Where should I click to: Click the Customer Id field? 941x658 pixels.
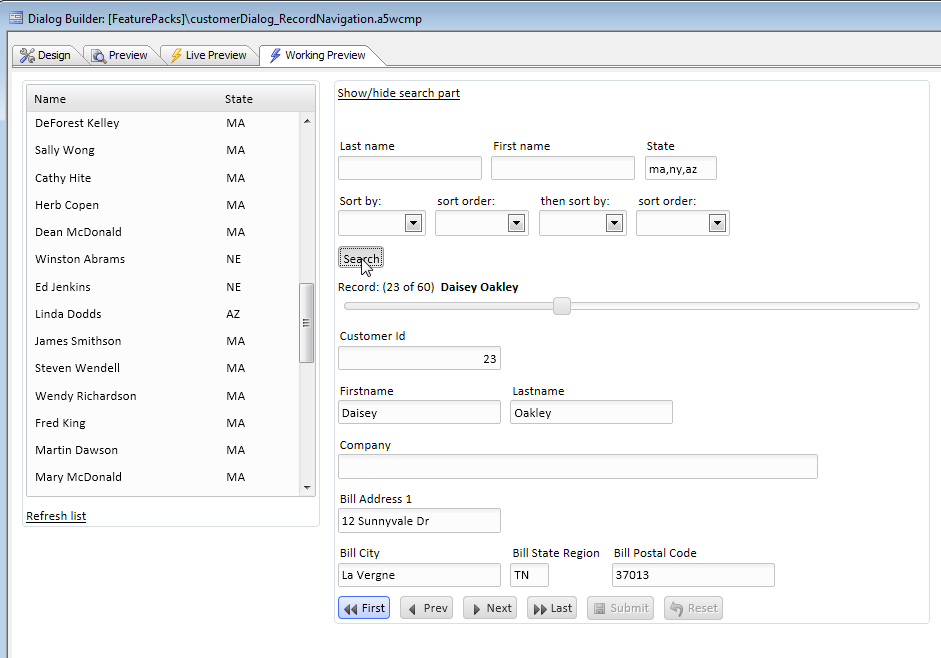(419, 358)
